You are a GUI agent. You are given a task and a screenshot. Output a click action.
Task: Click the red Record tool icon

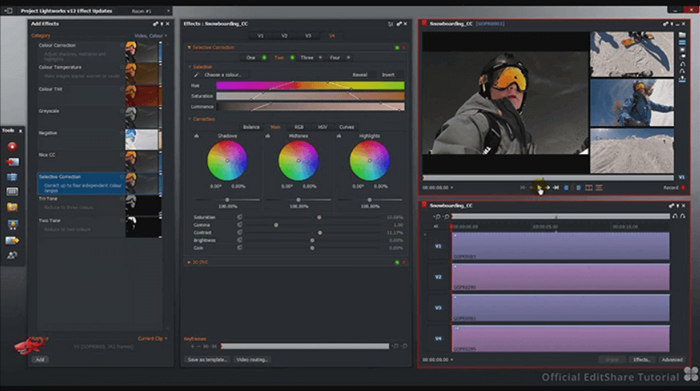12,146
